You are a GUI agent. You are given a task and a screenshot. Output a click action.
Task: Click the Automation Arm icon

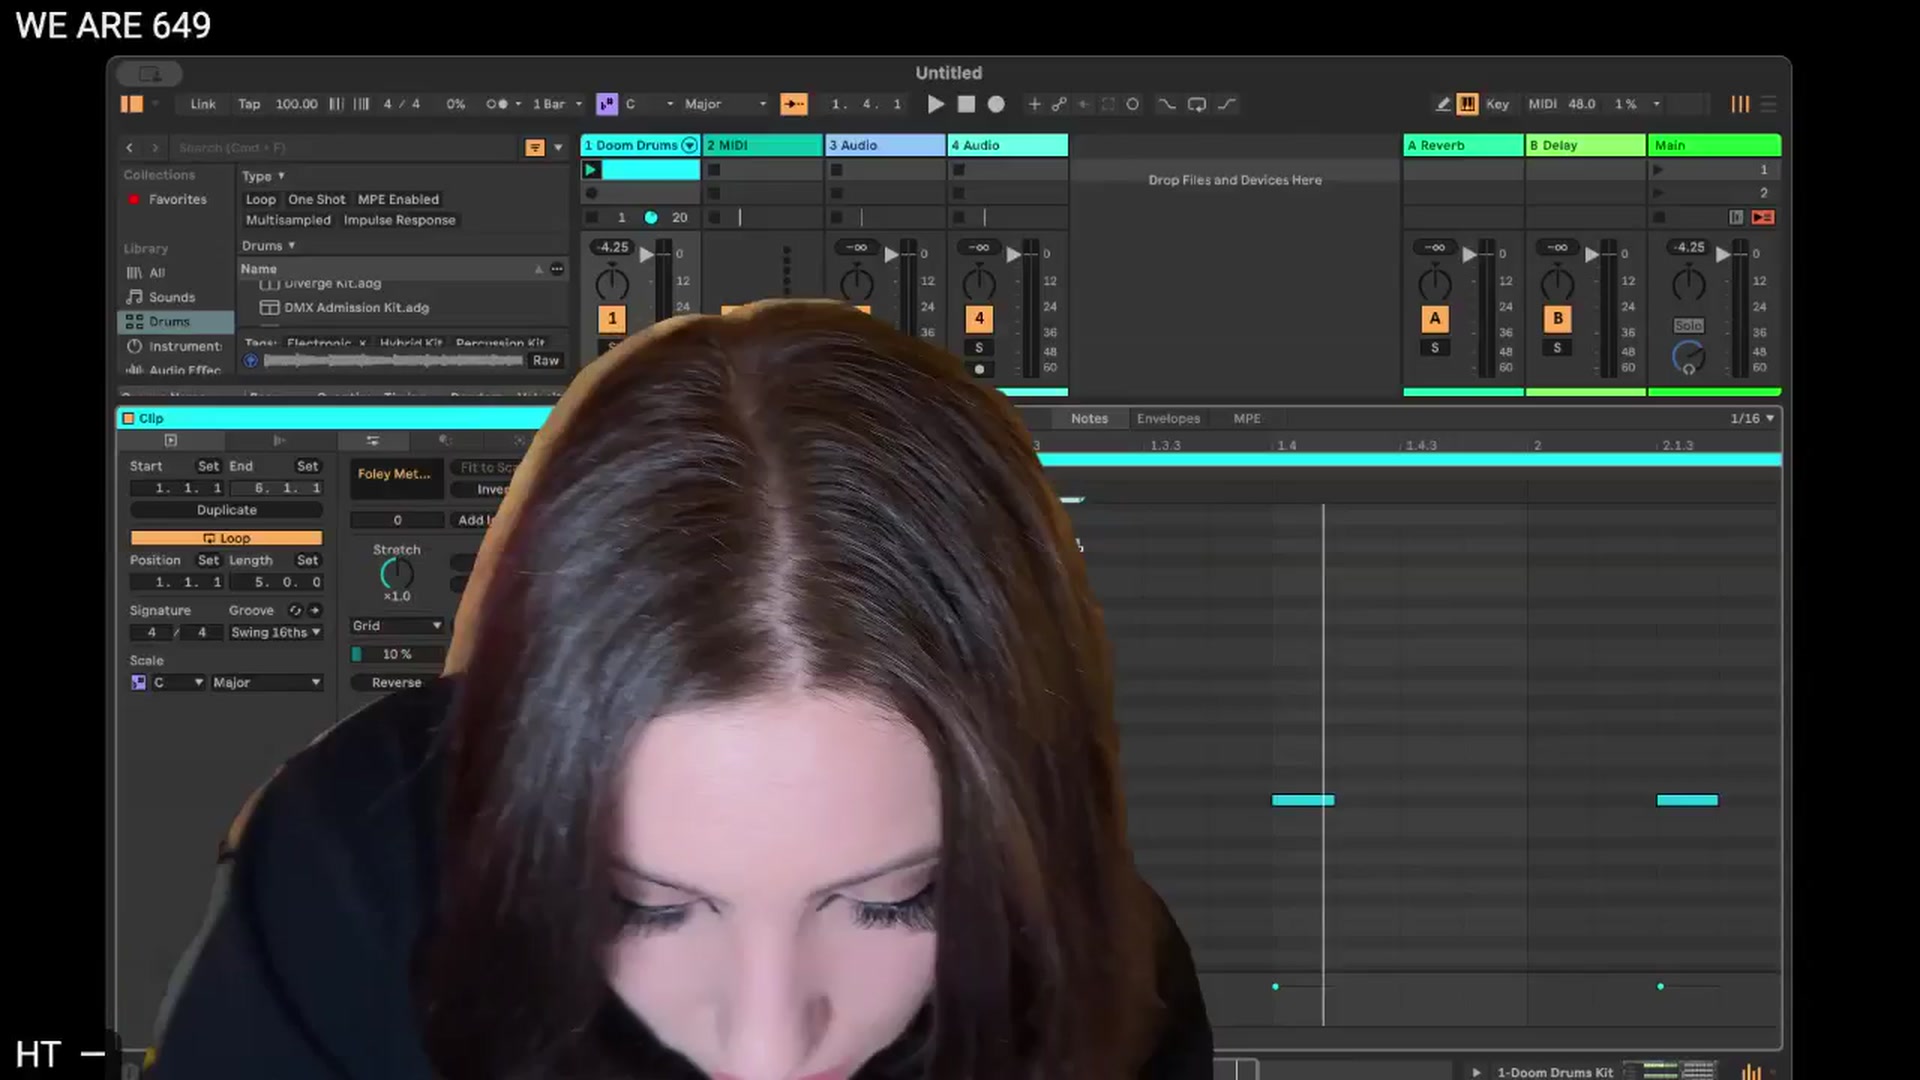point(1059,104)
